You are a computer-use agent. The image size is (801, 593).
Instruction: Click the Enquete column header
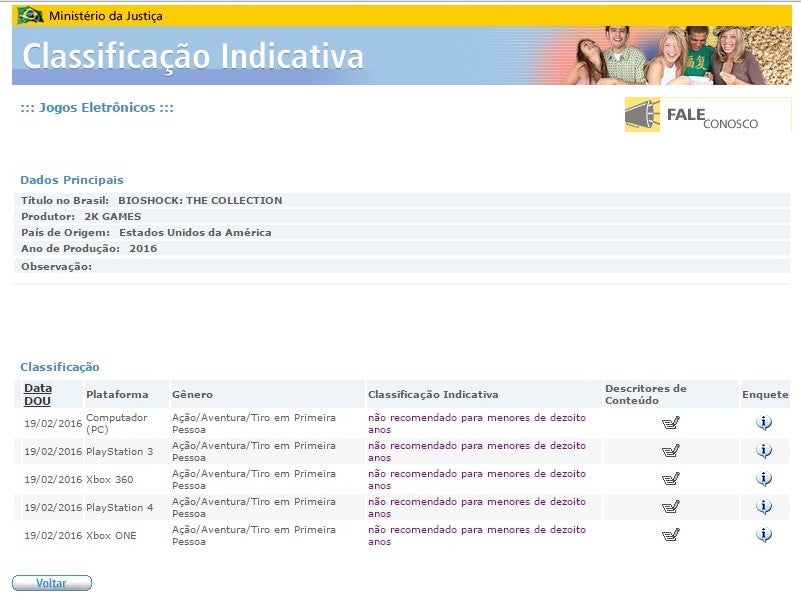point(765,394)
